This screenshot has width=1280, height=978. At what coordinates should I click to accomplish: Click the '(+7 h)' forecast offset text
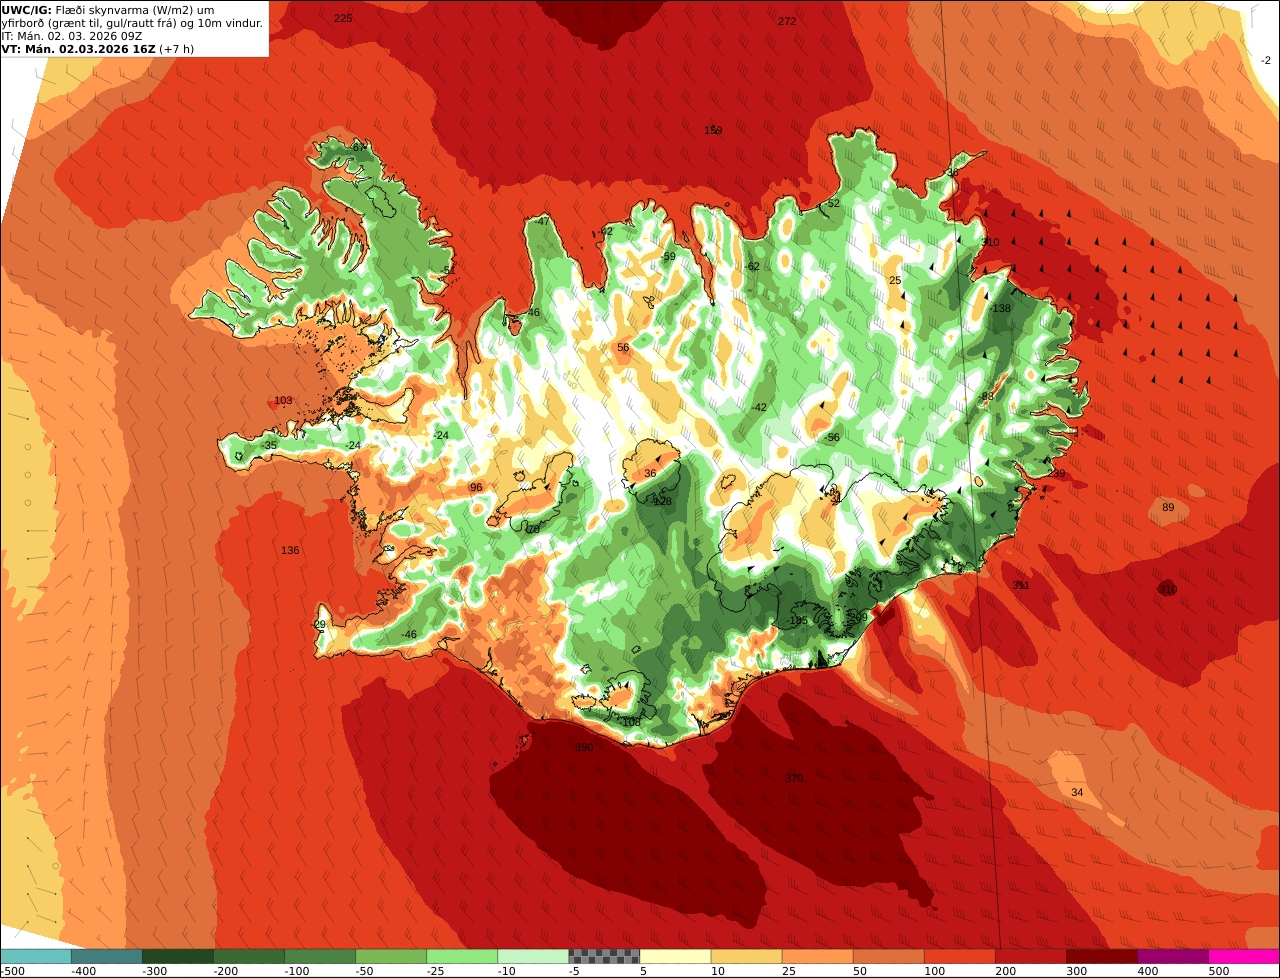(176, 48)
